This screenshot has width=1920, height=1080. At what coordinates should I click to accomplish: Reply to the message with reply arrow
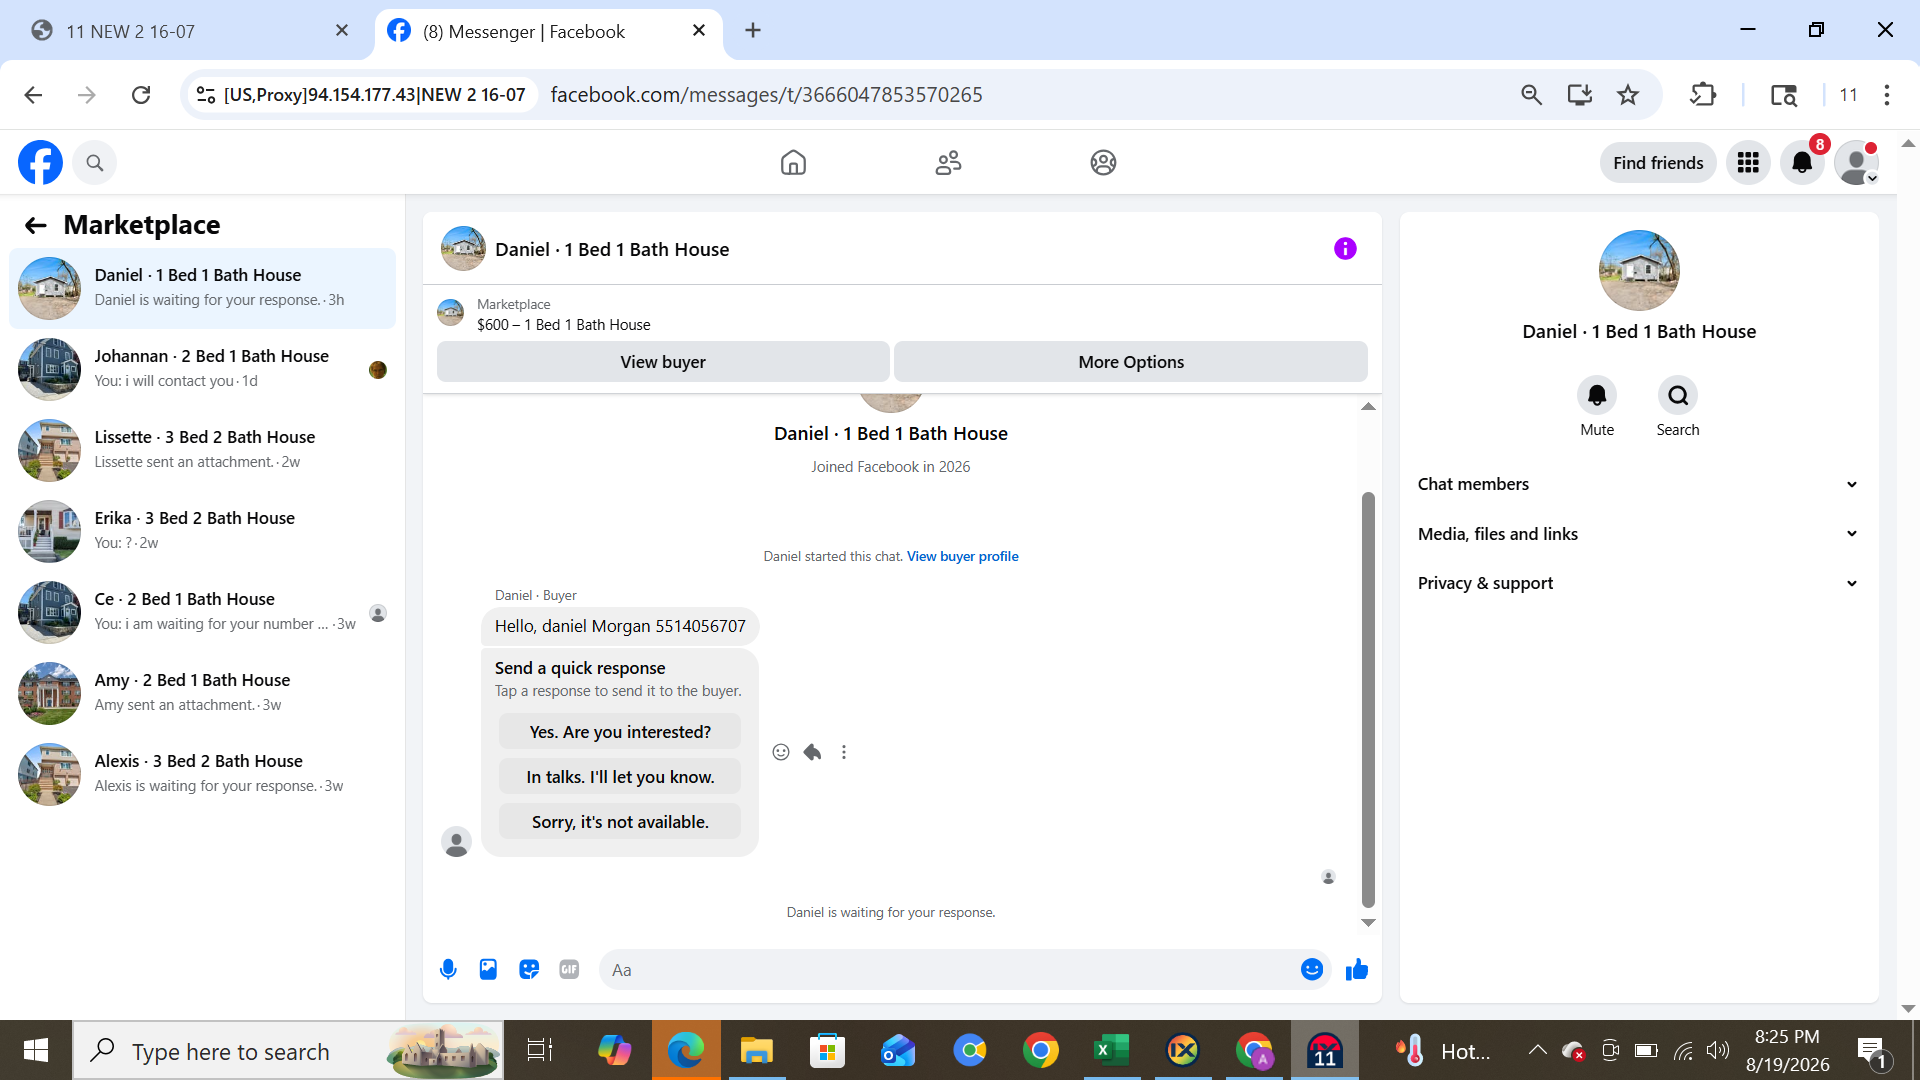(x=812, y=752)
